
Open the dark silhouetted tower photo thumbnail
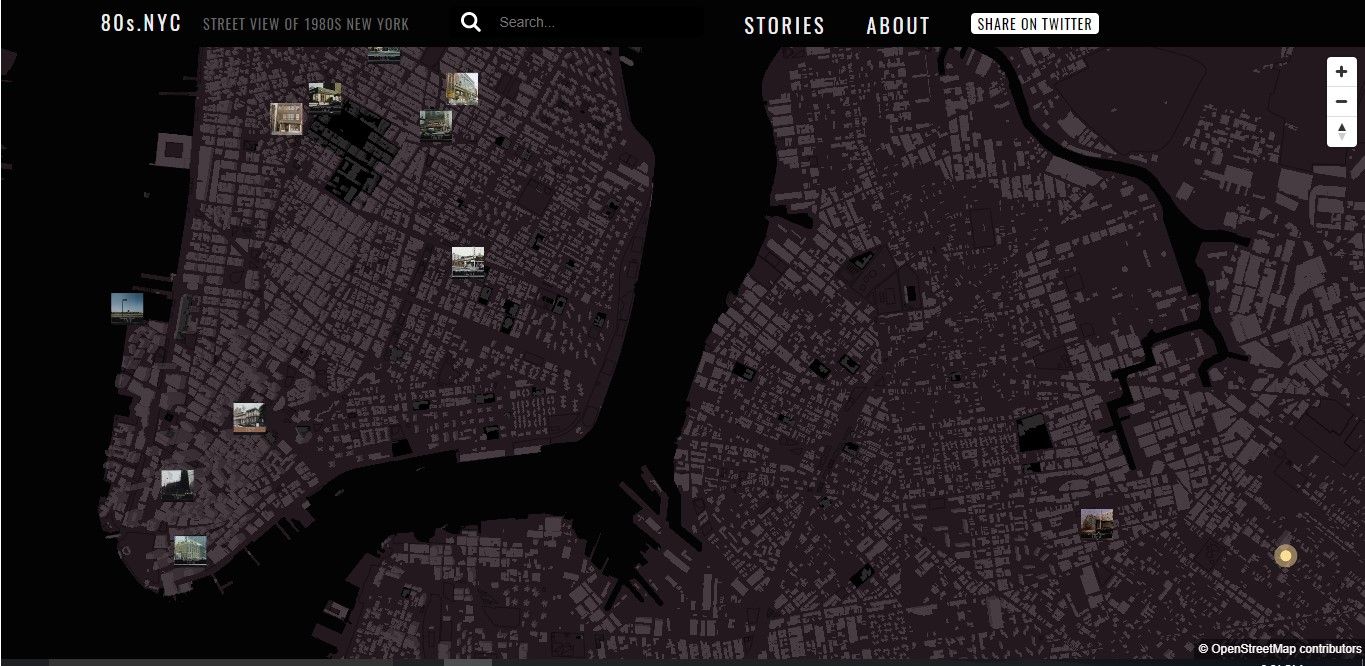(177, 485)
